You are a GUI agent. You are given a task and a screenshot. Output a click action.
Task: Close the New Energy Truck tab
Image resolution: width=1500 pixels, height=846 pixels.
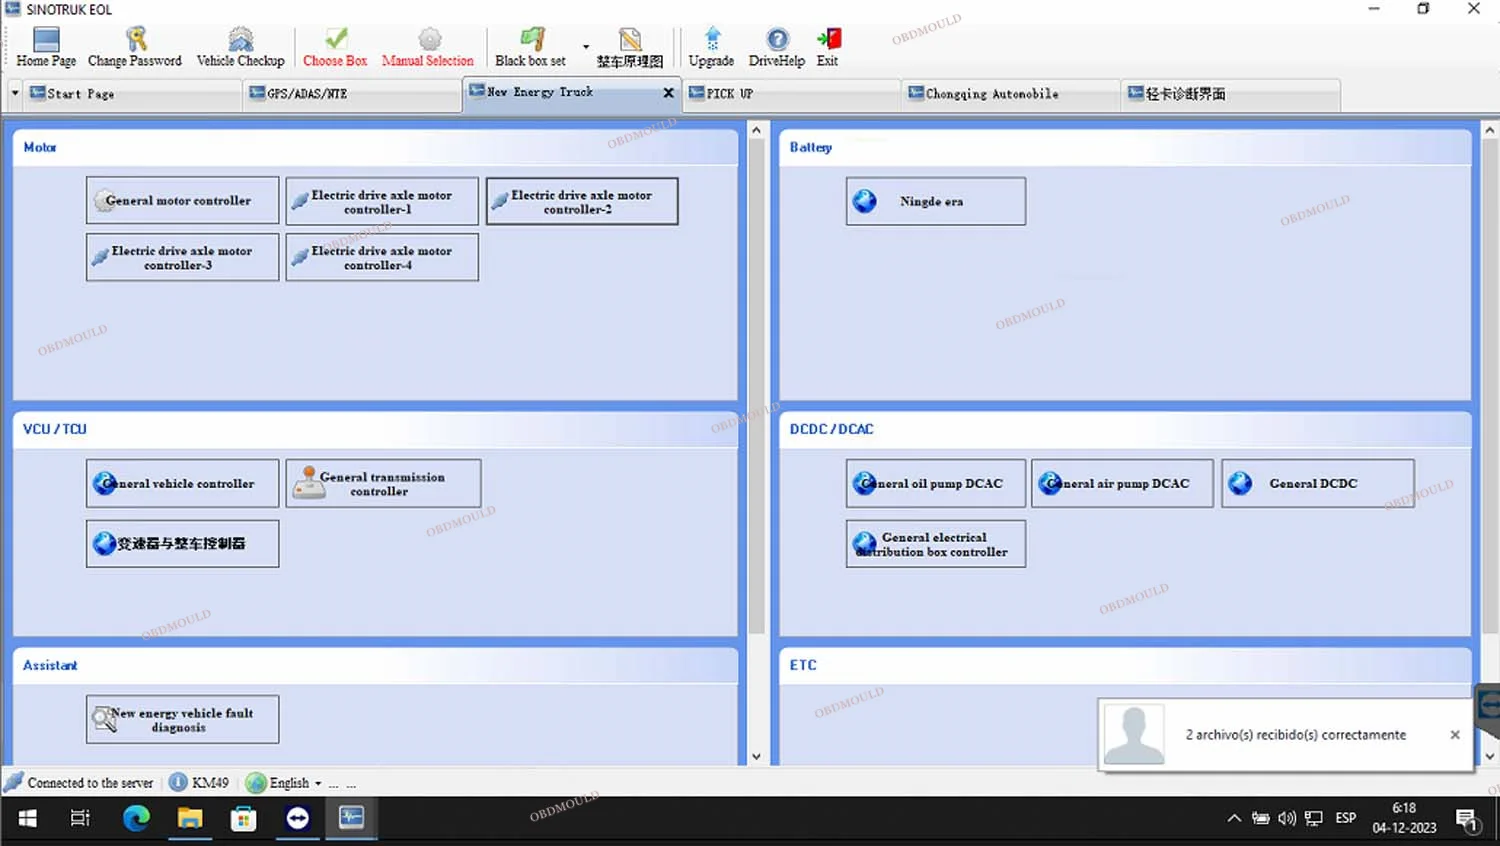(668, 93)
